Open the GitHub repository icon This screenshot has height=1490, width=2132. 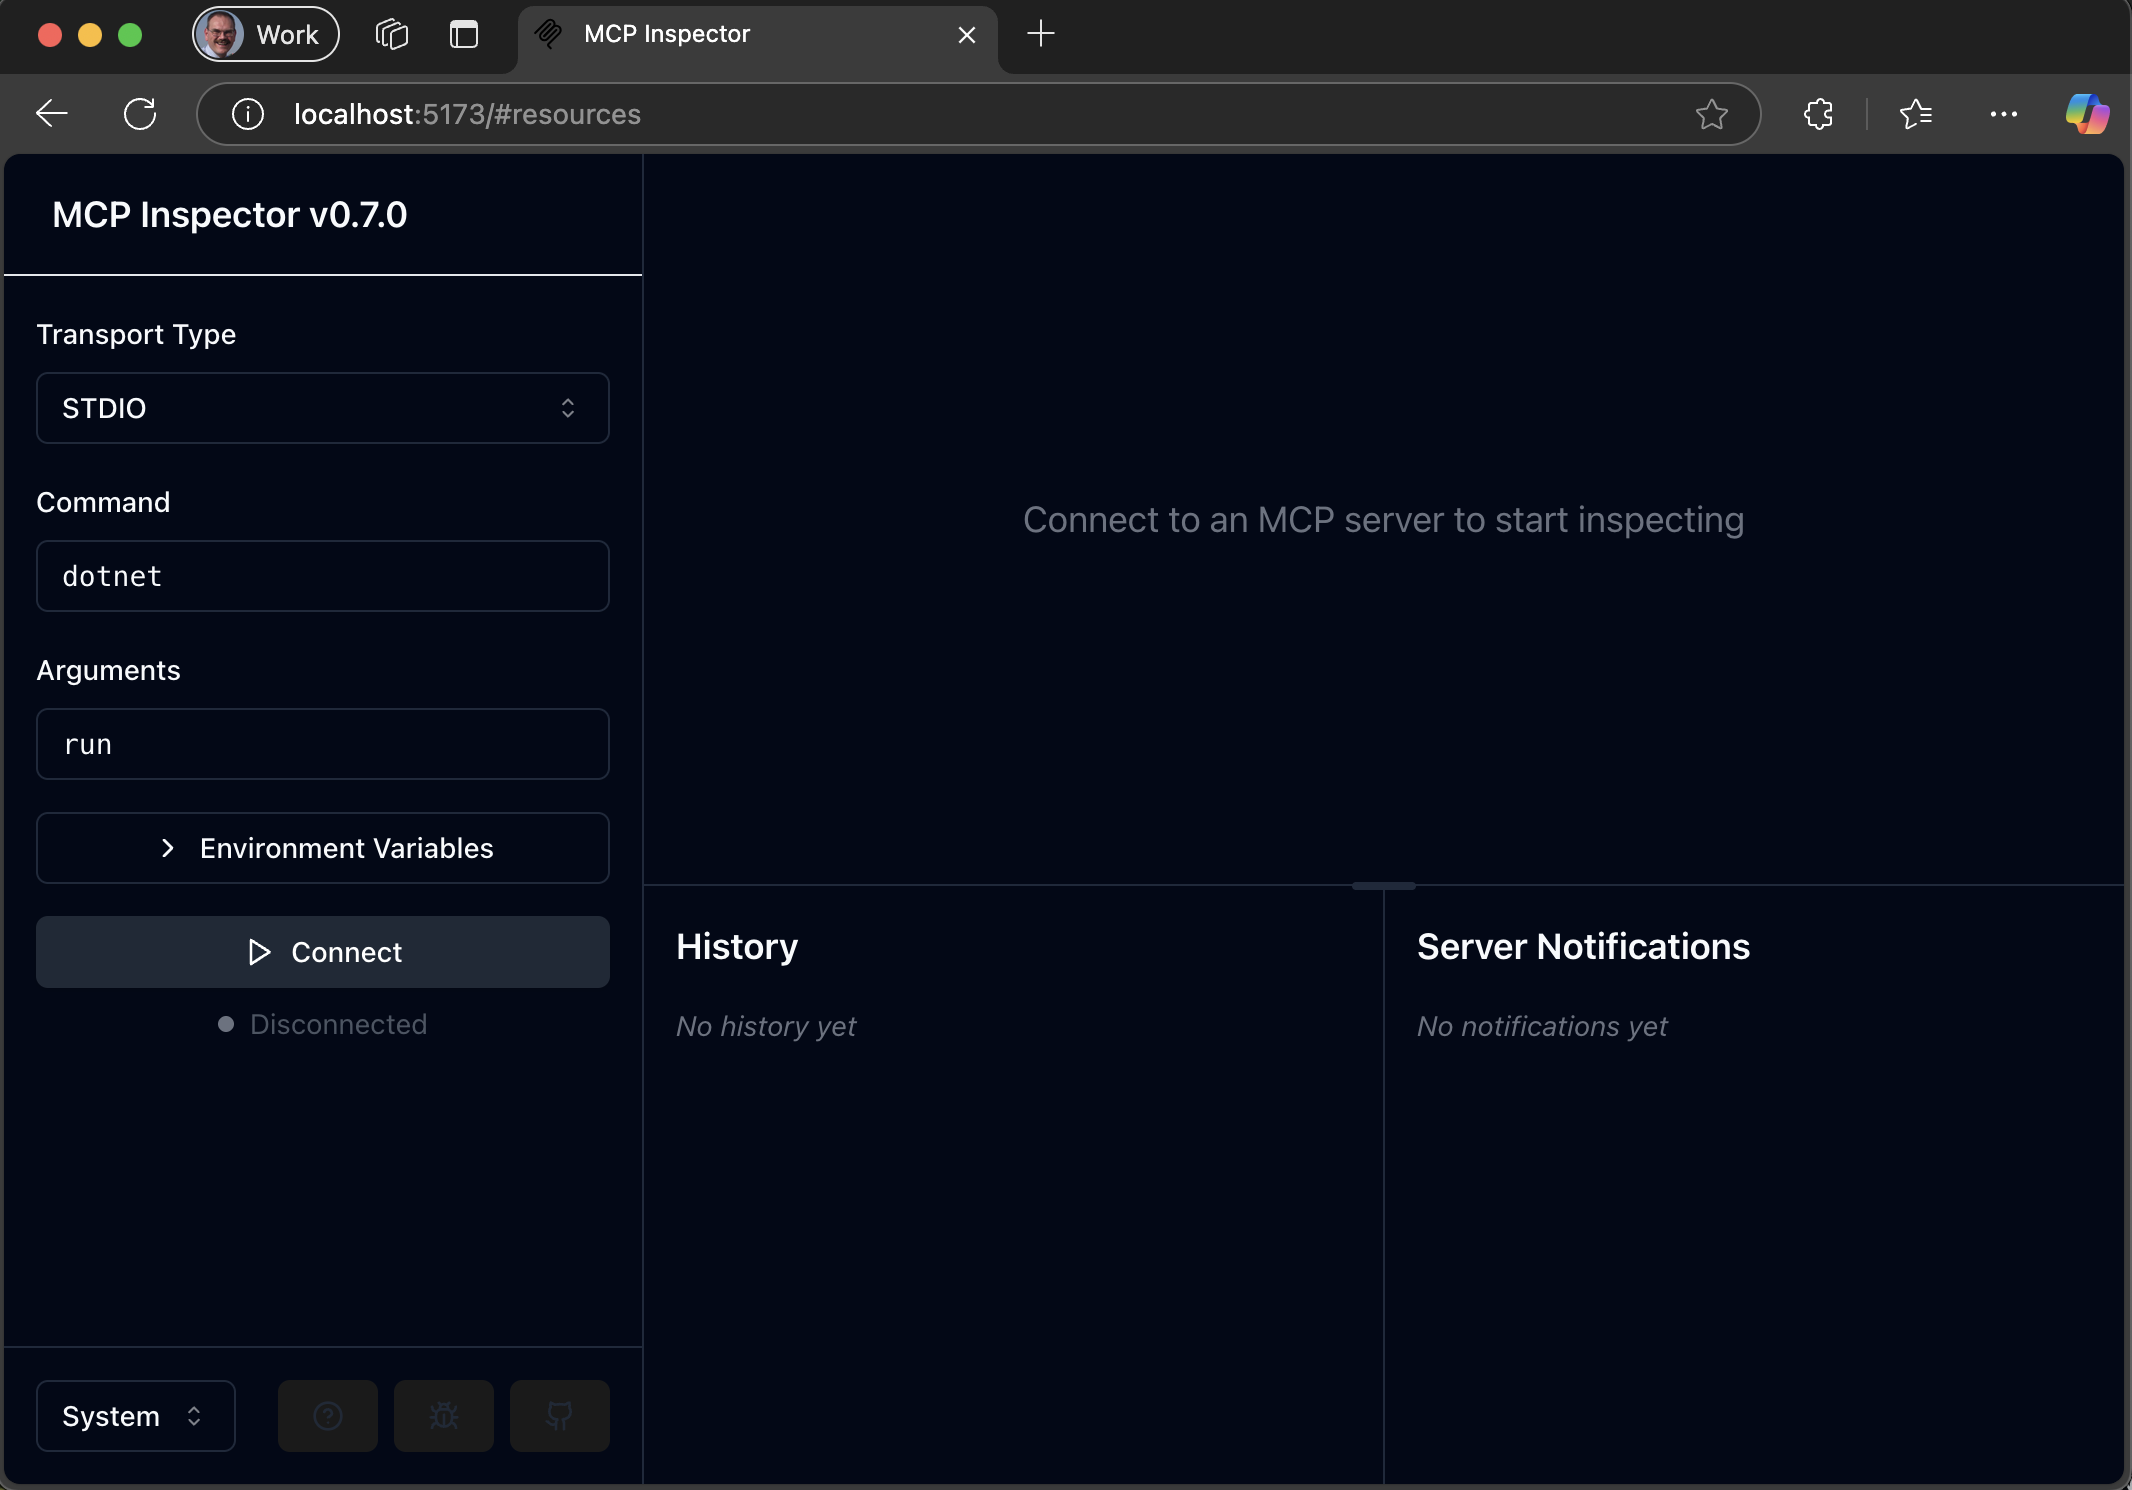(x=560, y=1416)
